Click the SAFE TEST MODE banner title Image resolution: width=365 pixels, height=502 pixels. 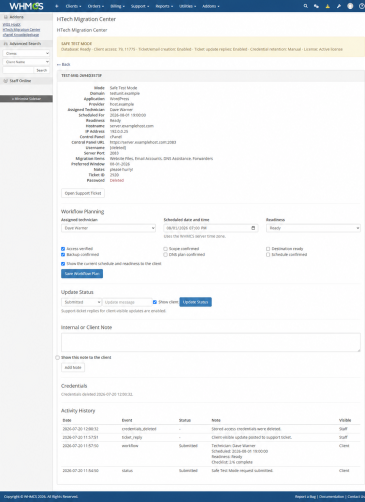tap(76, 44)
